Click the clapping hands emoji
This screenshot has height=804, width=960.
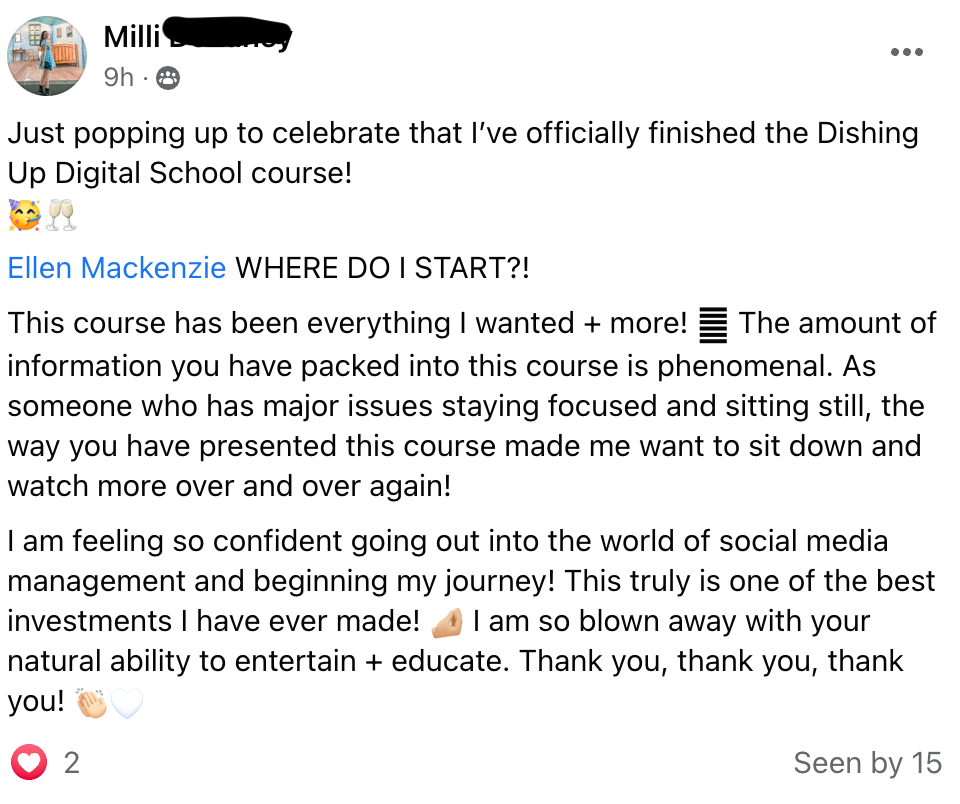click(92, 704)
